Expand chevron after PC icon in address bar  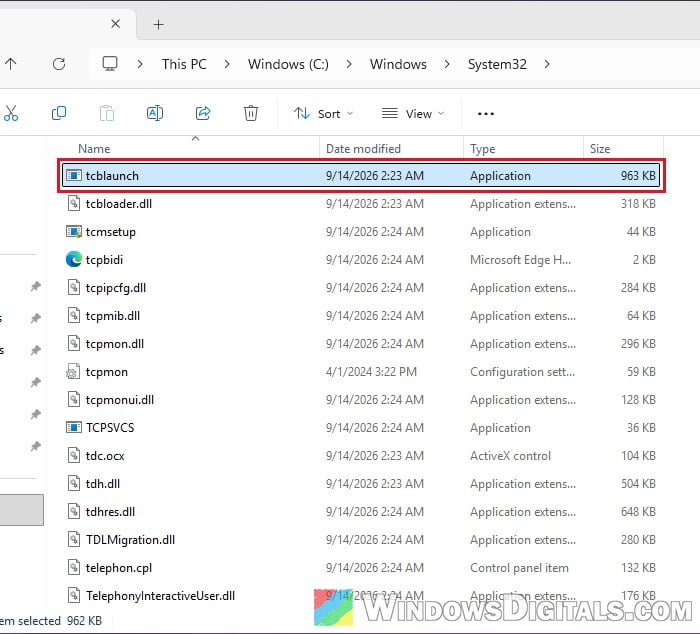coord(140,64)
